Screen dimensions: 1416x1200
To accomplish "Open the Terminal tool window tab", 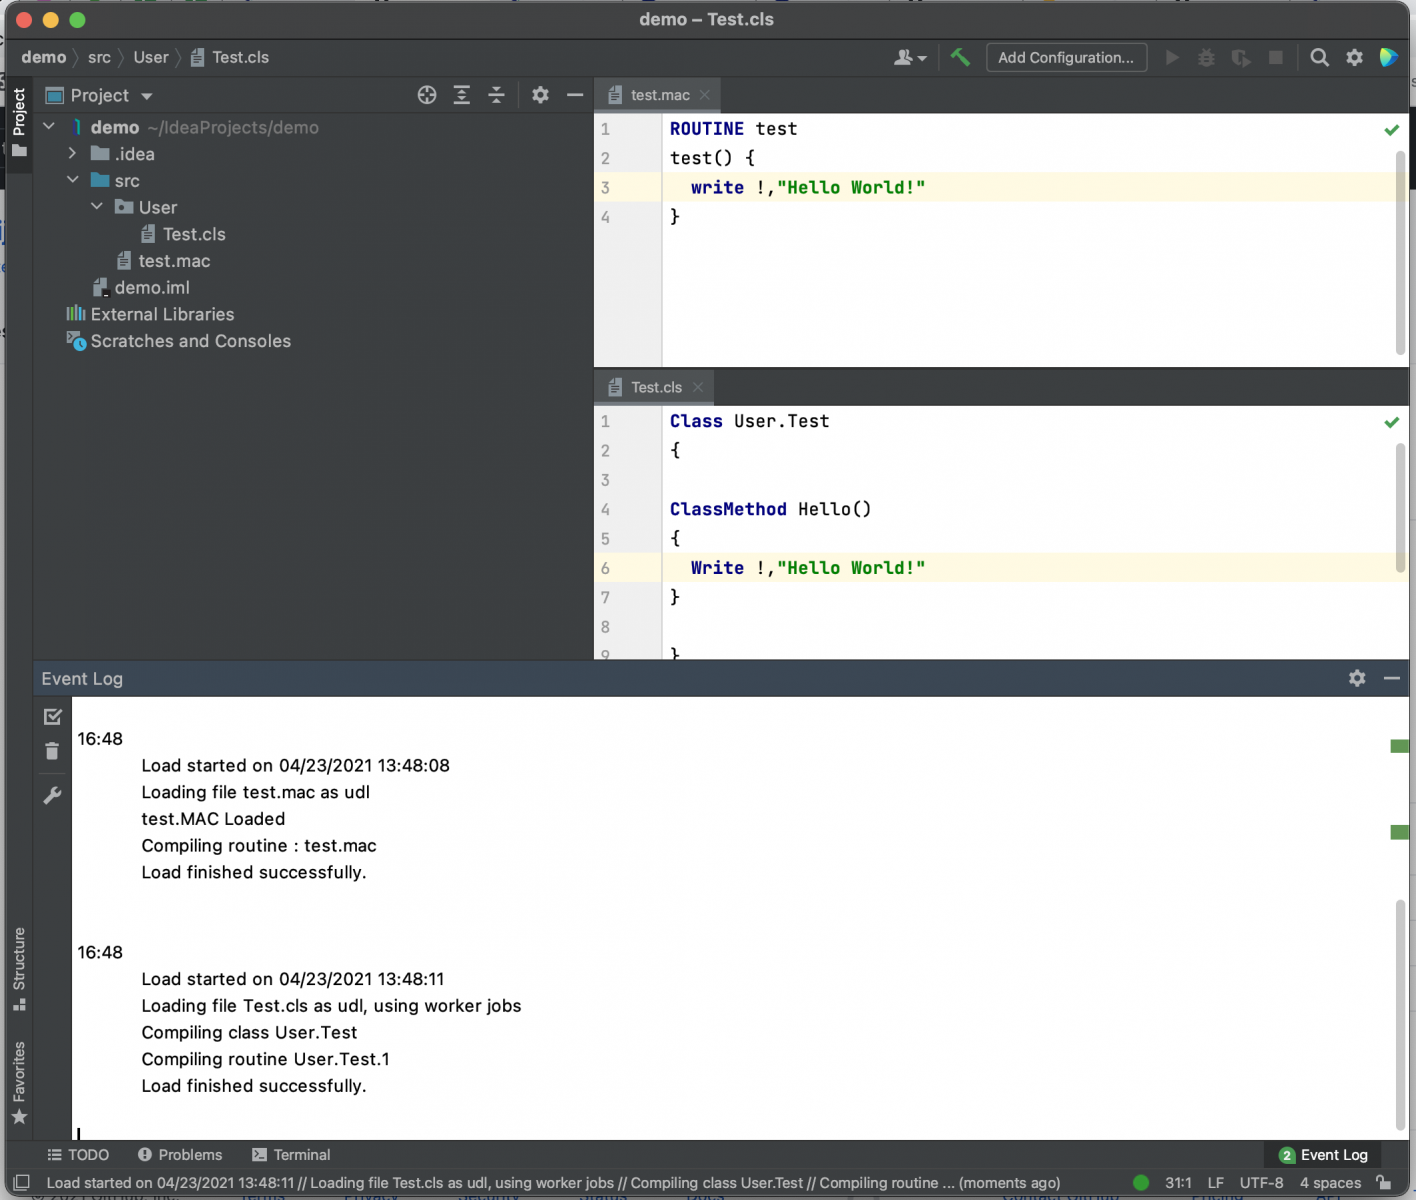I will tap(291, 1154).
